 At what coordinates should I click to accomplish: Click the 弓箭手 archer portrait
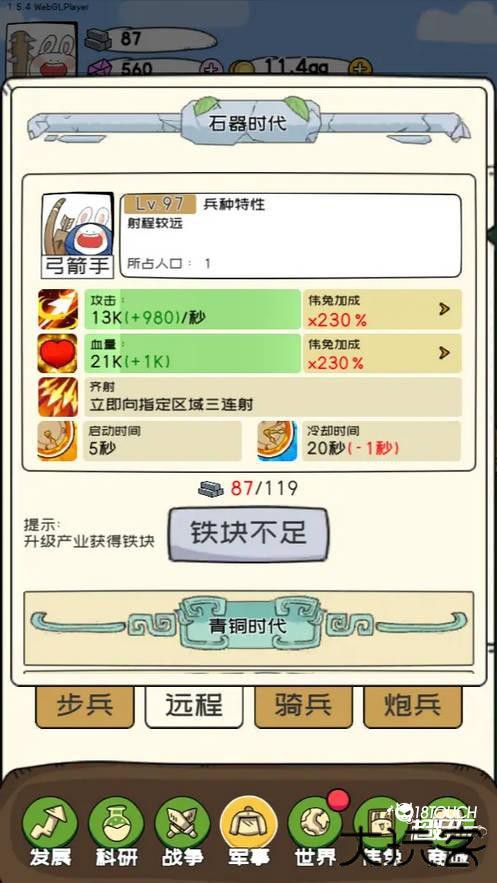pos(77,235)
